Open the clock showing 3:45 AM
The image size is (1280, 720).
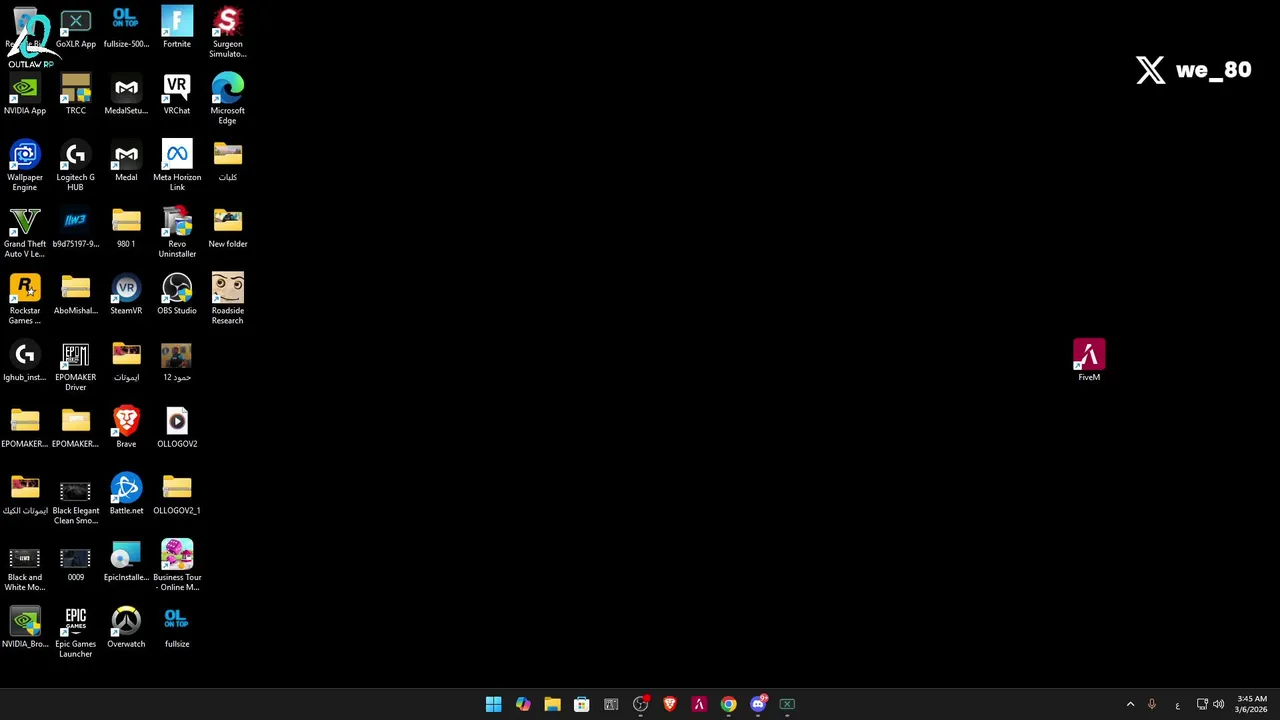pyautogui.click(x=1251, y=704)
